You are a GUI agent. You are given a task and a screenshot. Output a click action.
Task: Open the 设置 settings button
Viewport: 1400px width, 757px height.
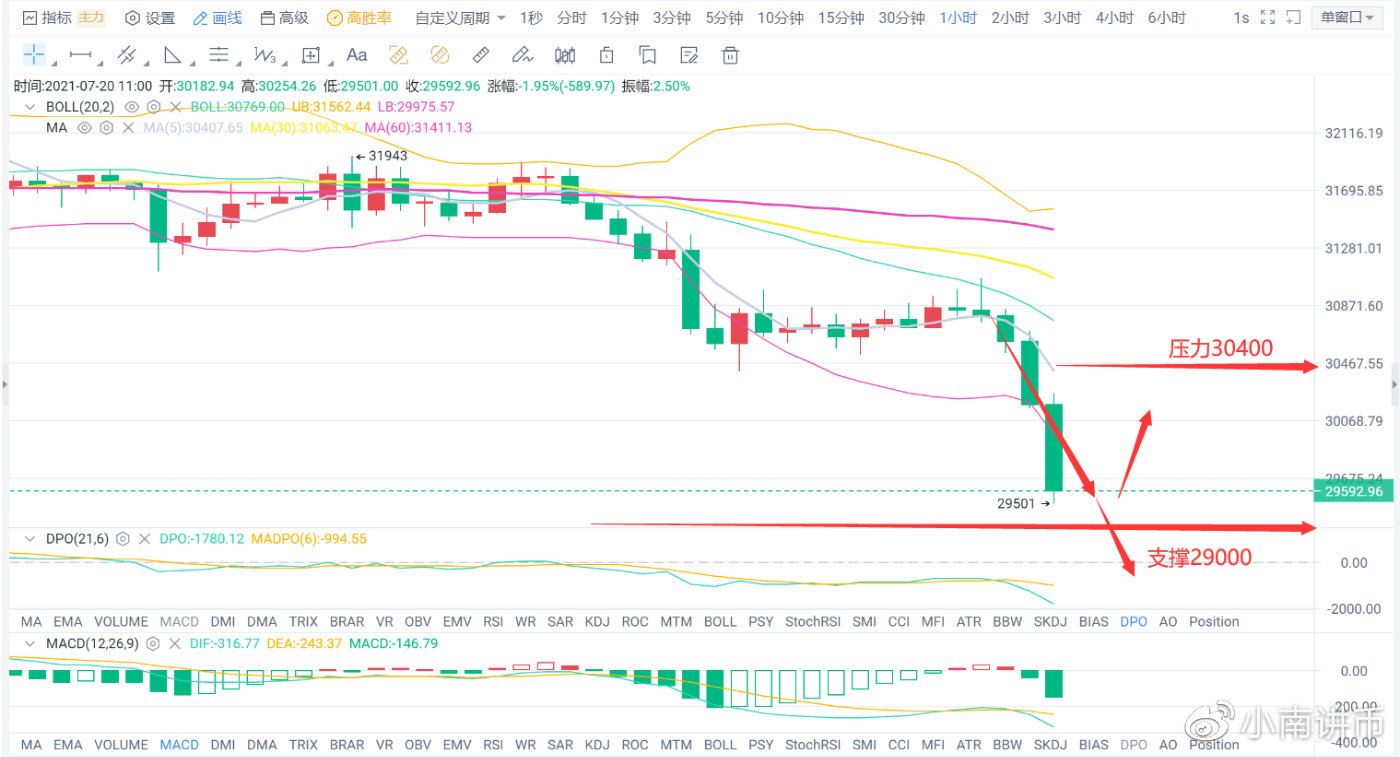[x=150, y=18]
